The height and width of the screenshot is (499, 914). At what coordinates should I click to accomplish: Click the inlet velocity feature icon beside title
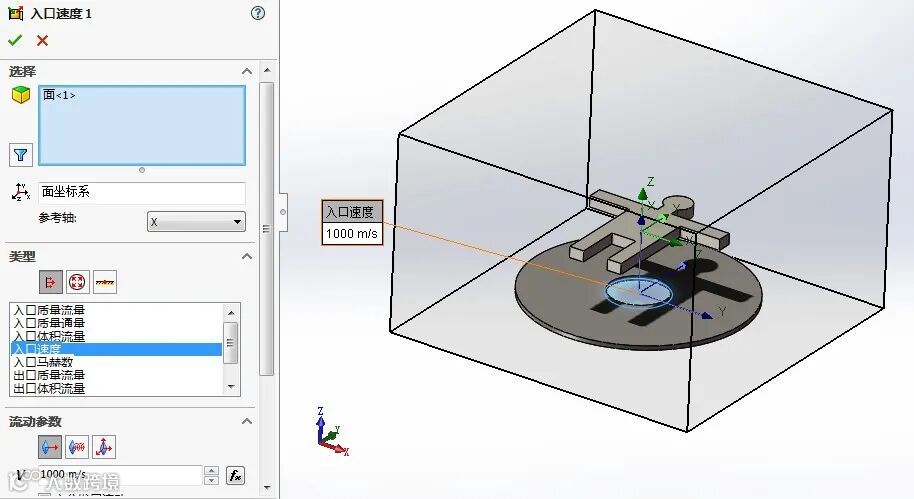tap(16, 13)
